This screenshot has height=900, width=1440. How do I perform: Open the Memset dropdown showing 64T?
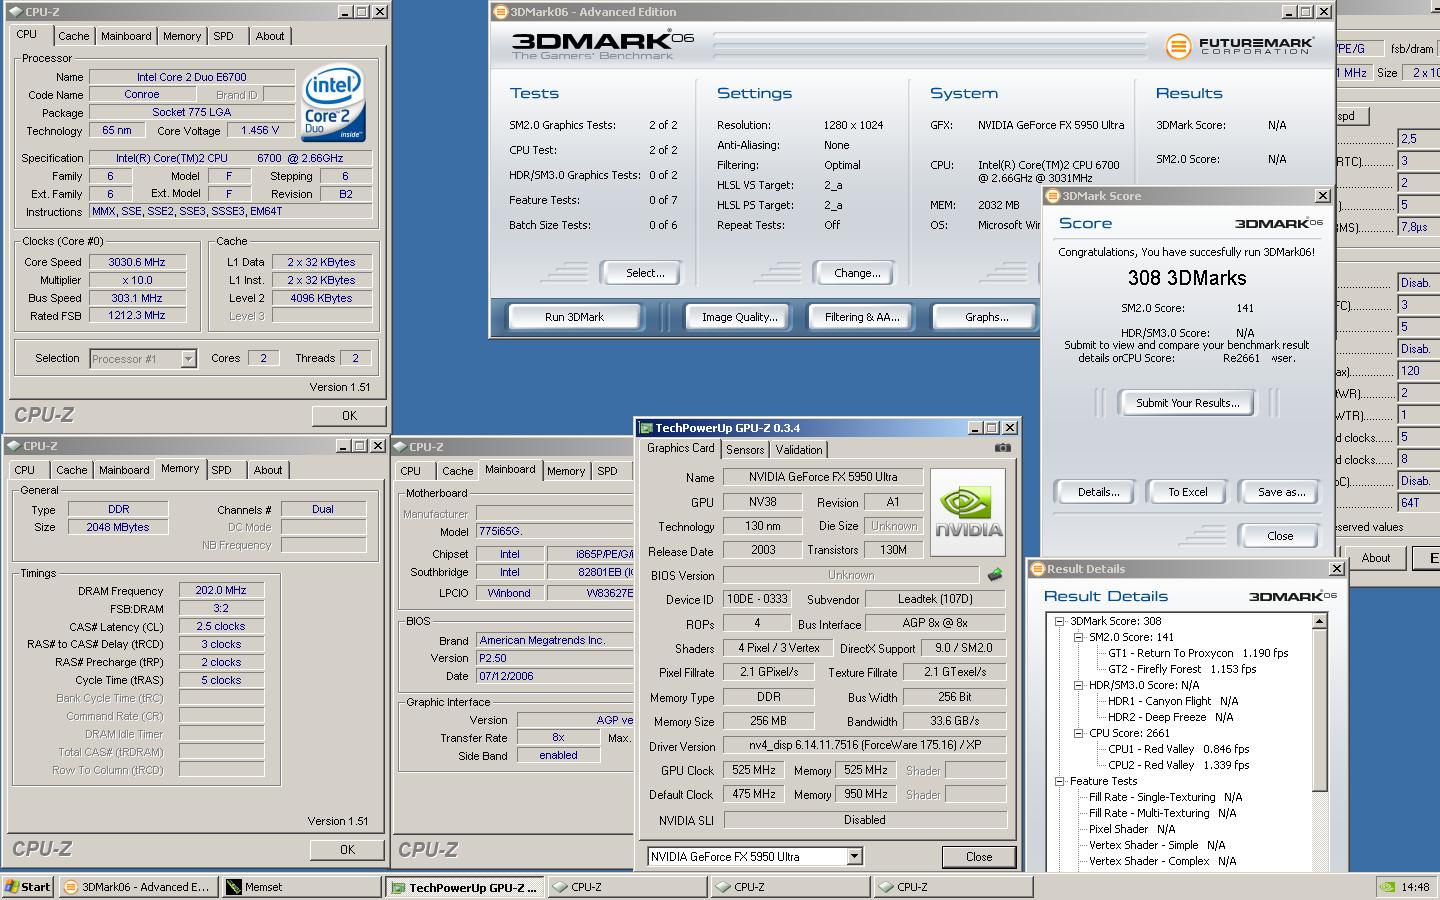(x=1418, y=503)
